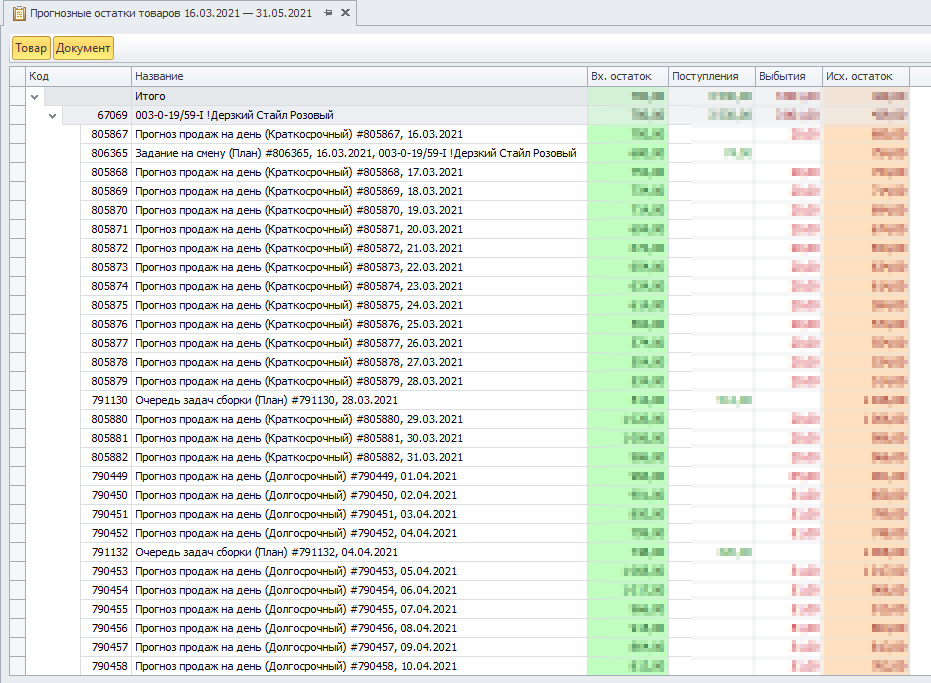
Task: Select row Очередь задач сборки #791132
Action: 266,552
